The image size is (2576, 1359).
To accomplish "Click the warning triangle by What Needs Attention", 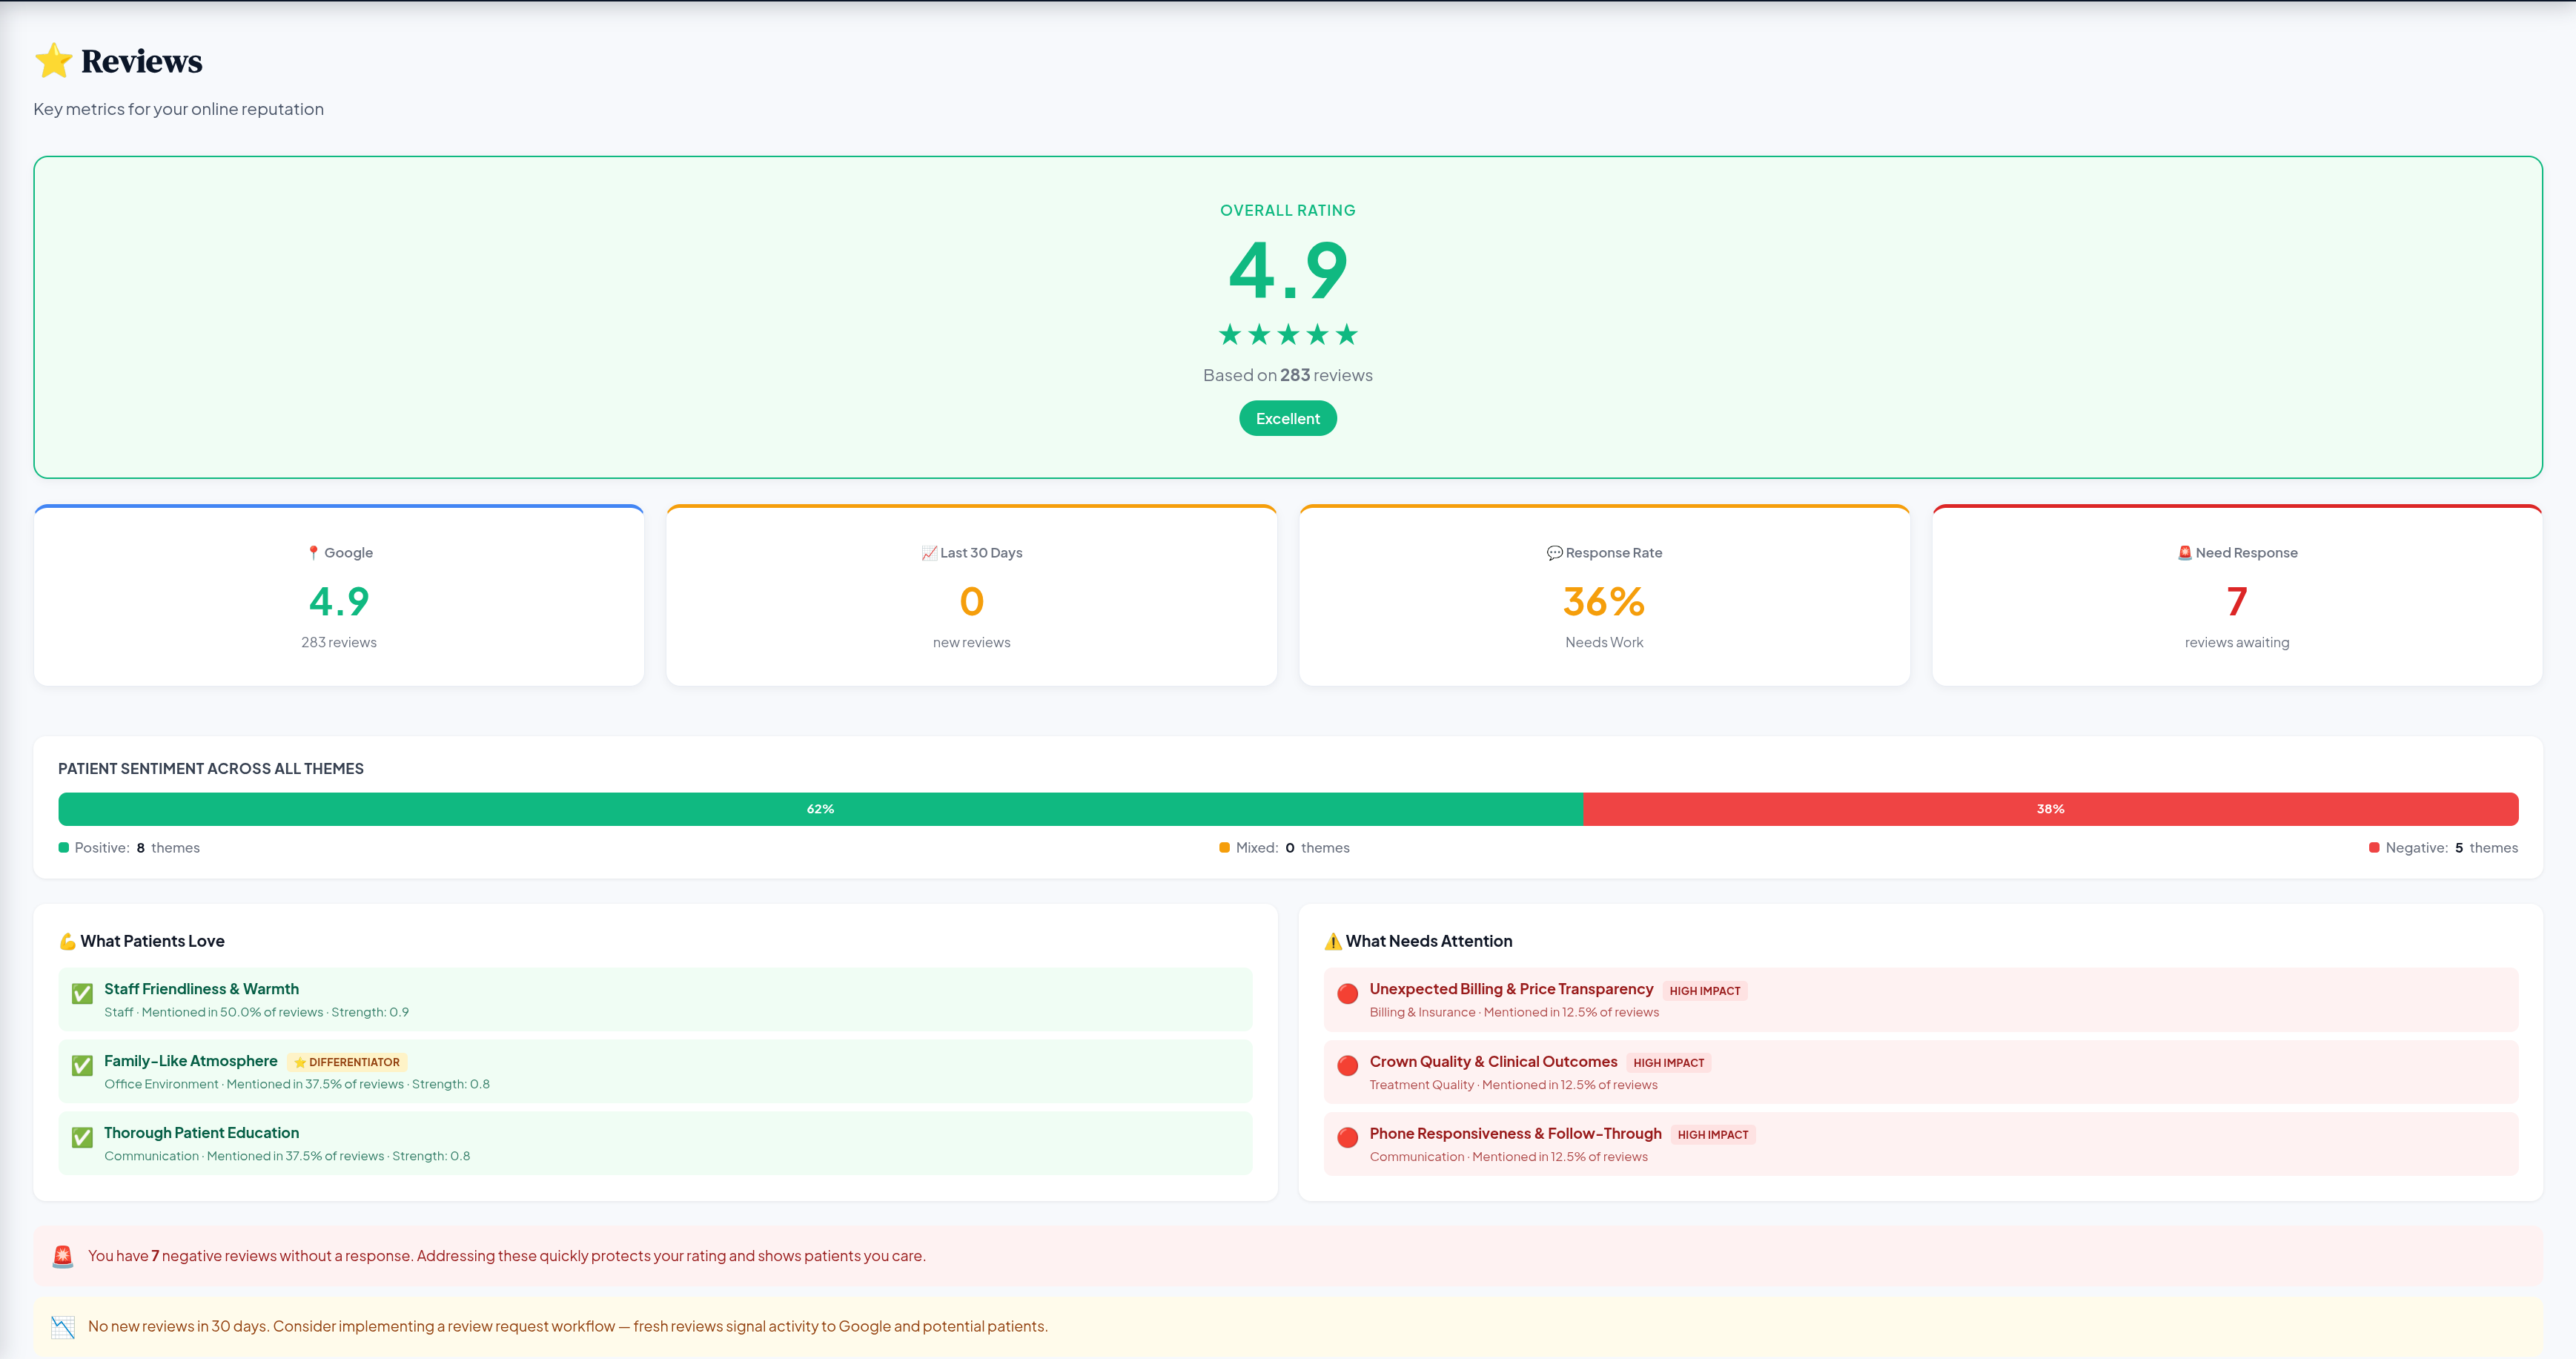I will (x=1333, y=941).
